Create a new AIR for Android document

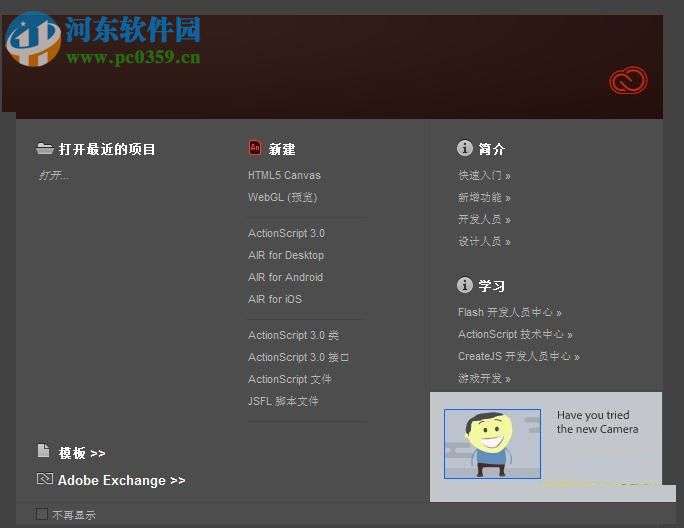pyautogui.click(x=285, y=277)
